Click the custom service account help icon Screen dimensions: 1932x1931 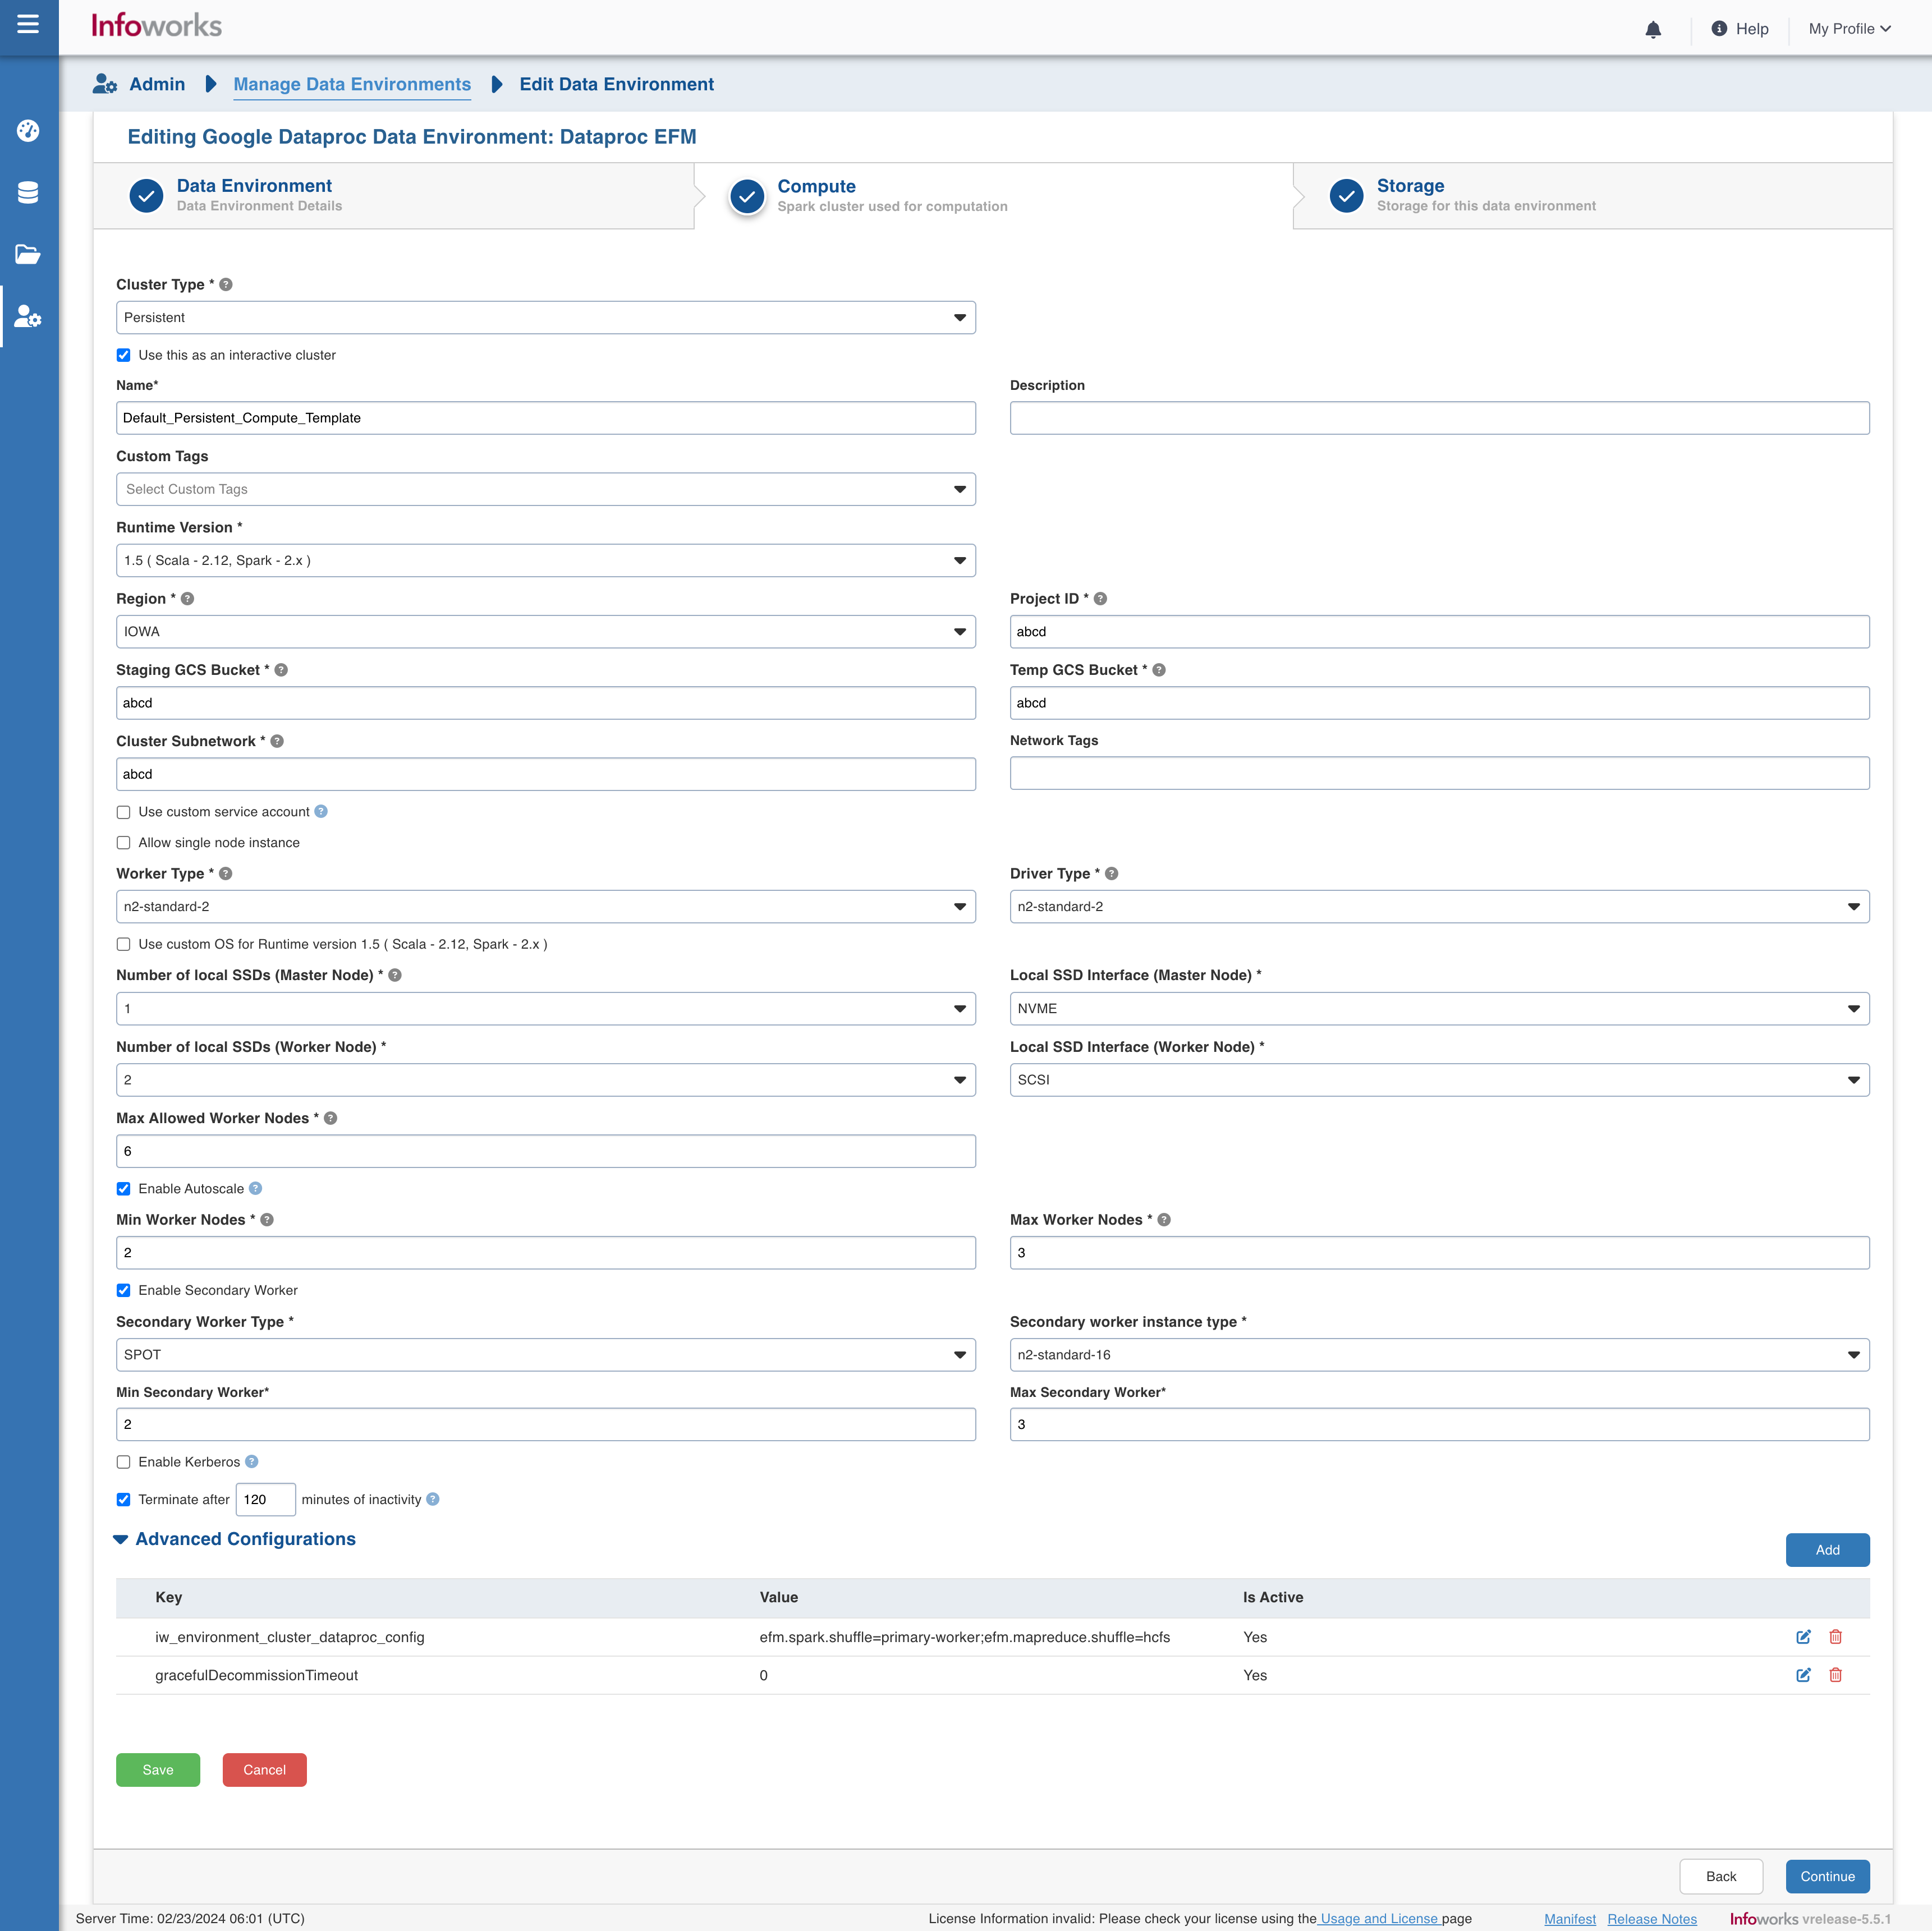coord(321,812)
